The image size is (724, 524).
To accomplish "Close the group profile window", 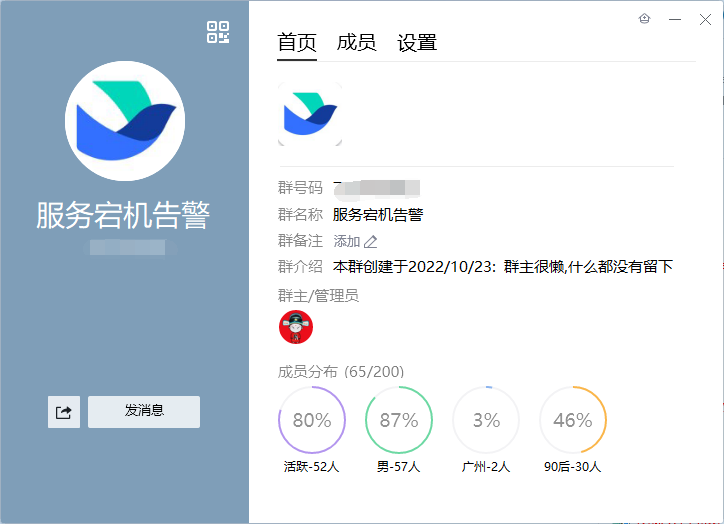I will pyautogui.click(x=705, y=19).
